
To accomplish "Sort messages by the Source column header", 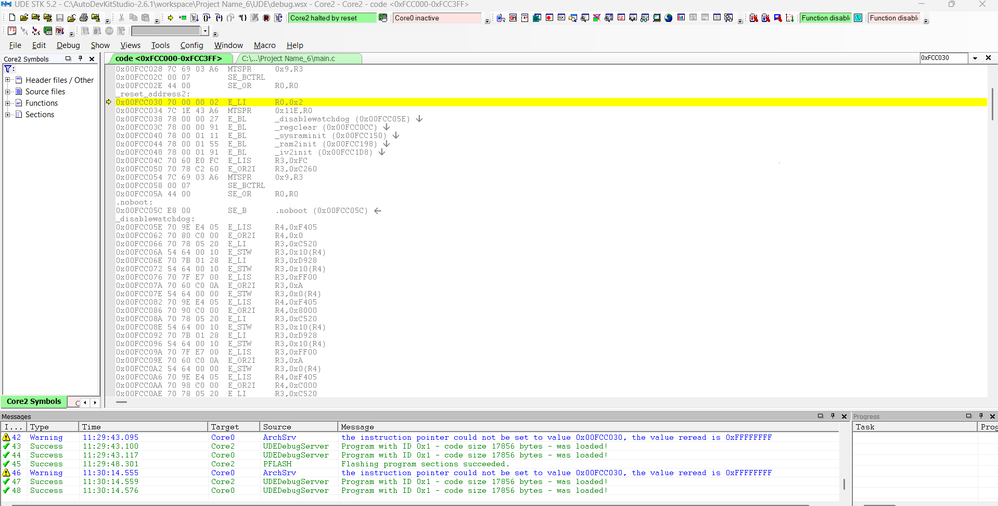I will coord(298,426).
